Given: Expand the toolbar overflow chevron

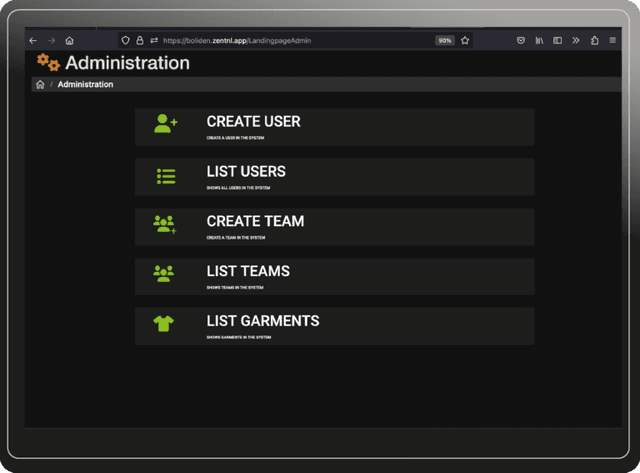Looking at the screenshot, I should tap(576, 41).
